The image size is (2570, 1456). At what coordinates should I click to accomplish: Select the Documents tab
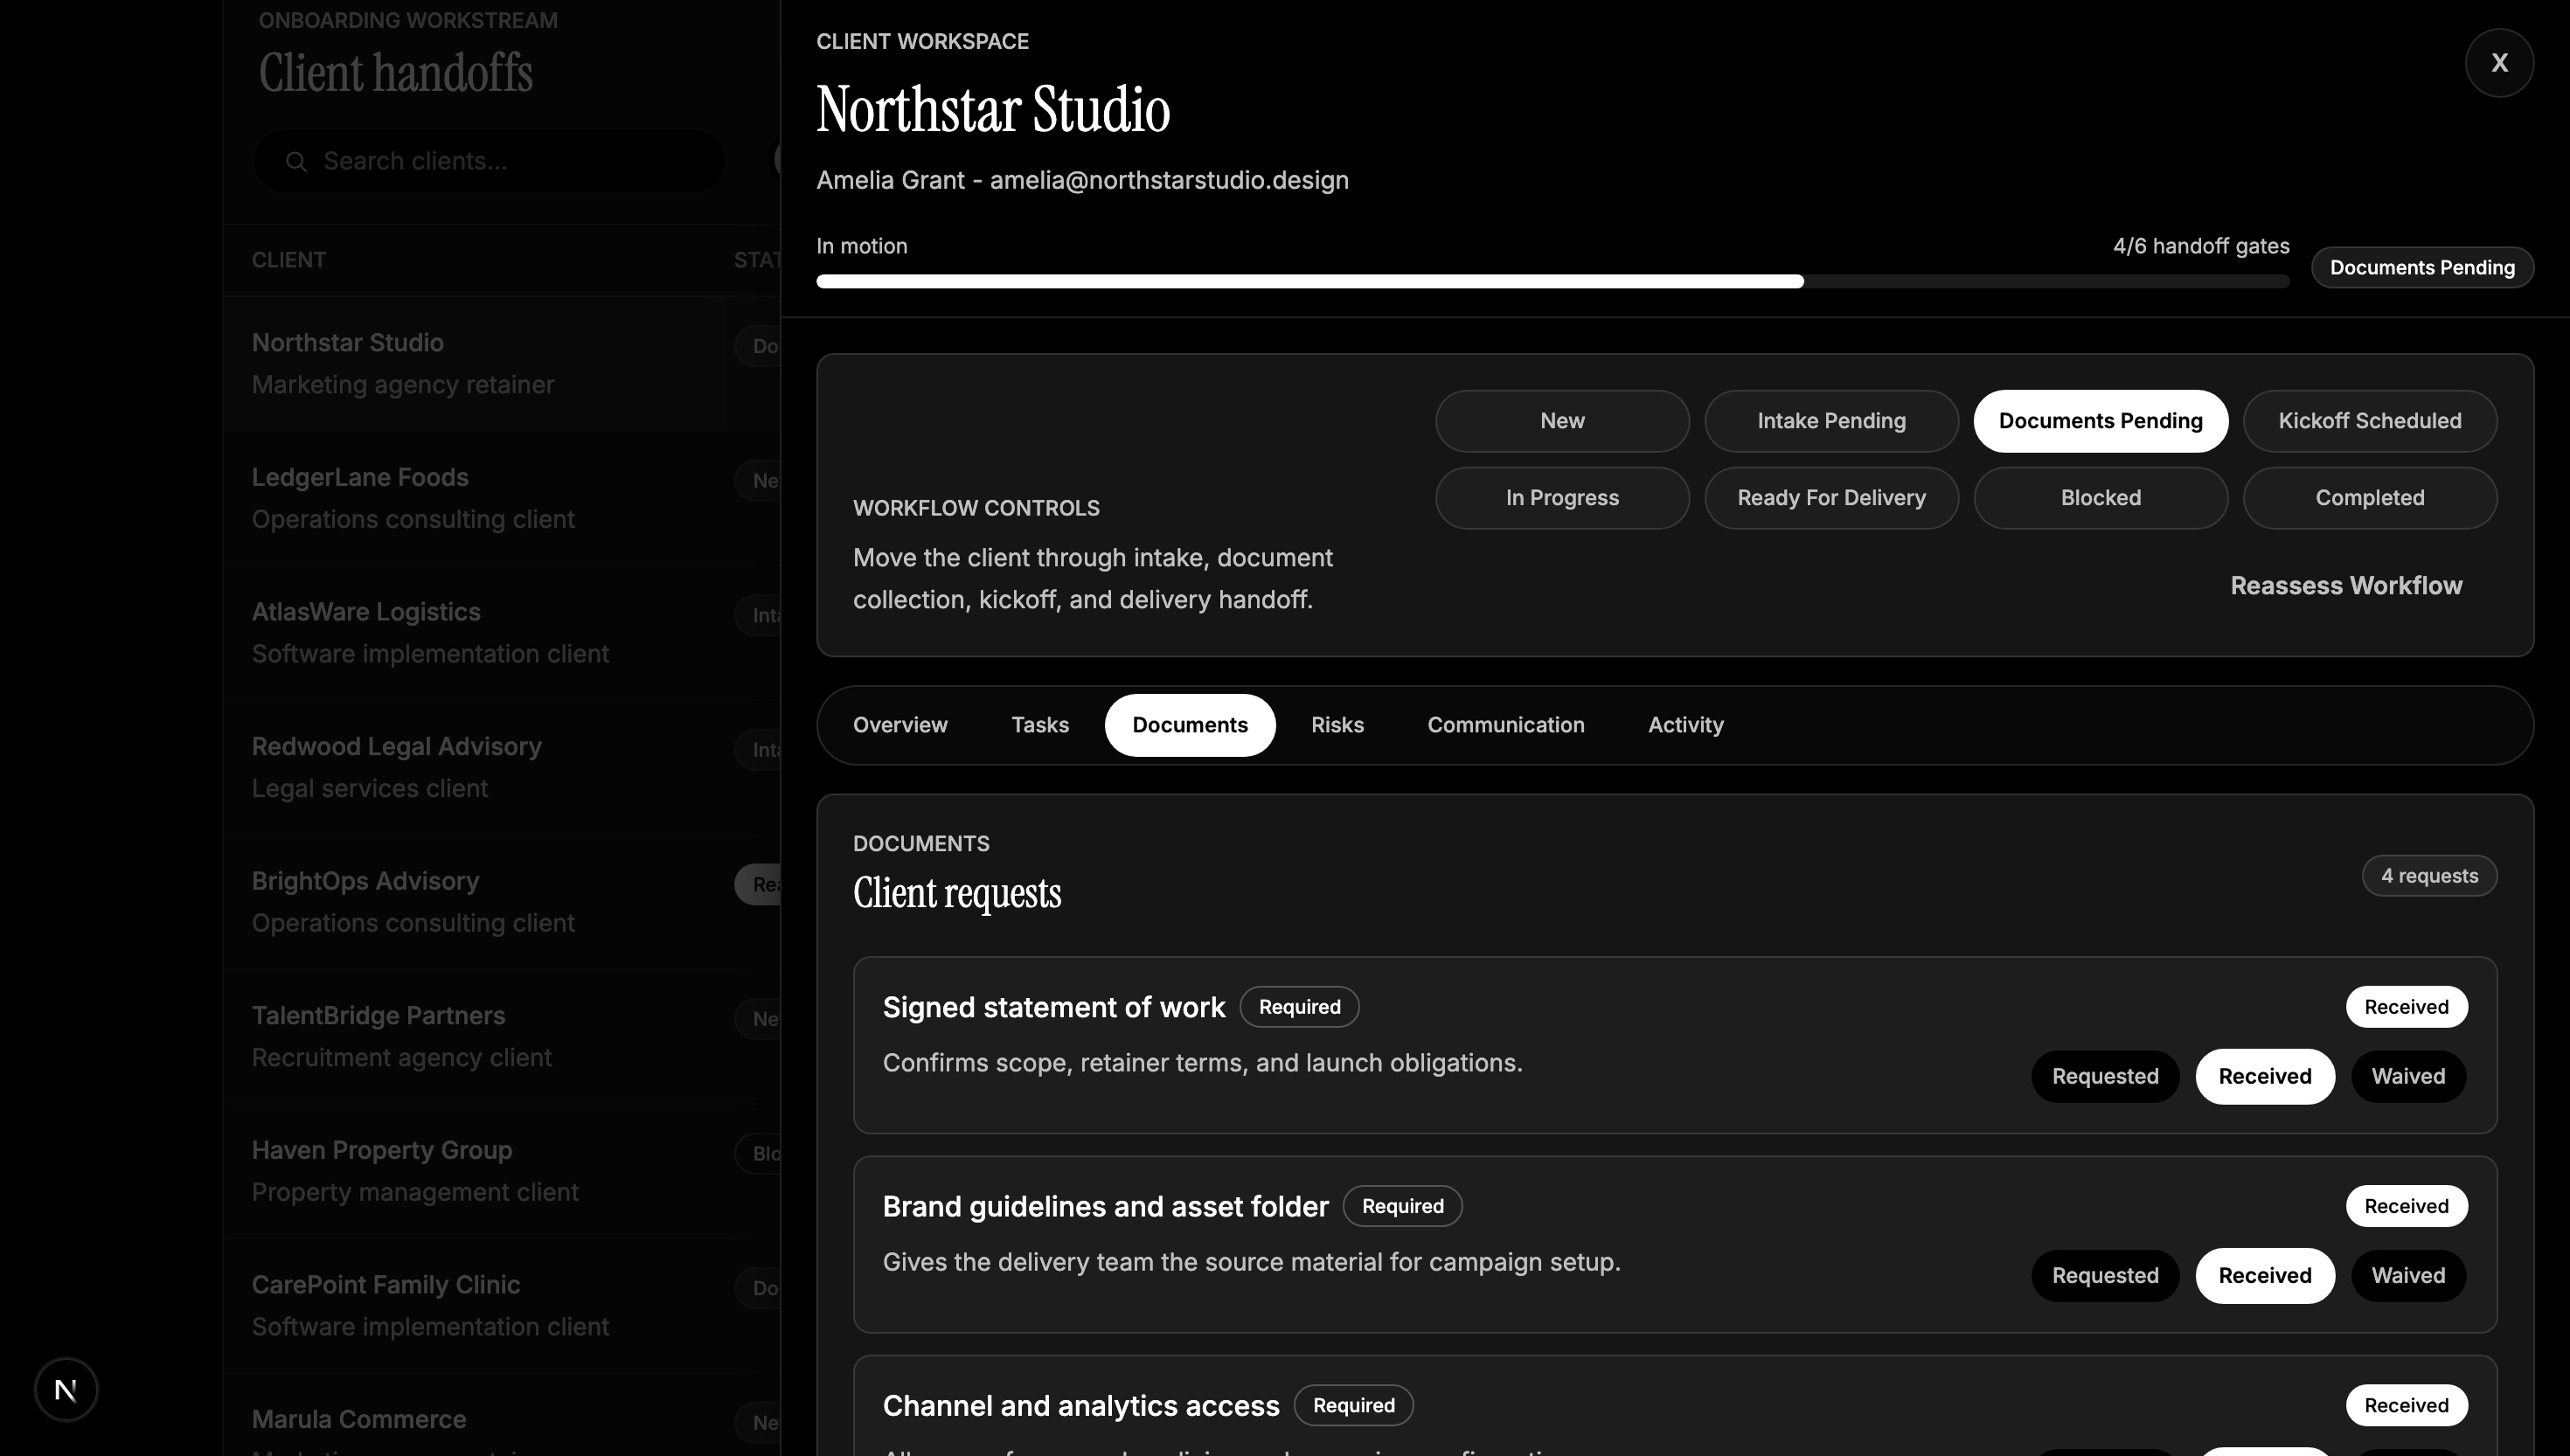point(1190,725)
